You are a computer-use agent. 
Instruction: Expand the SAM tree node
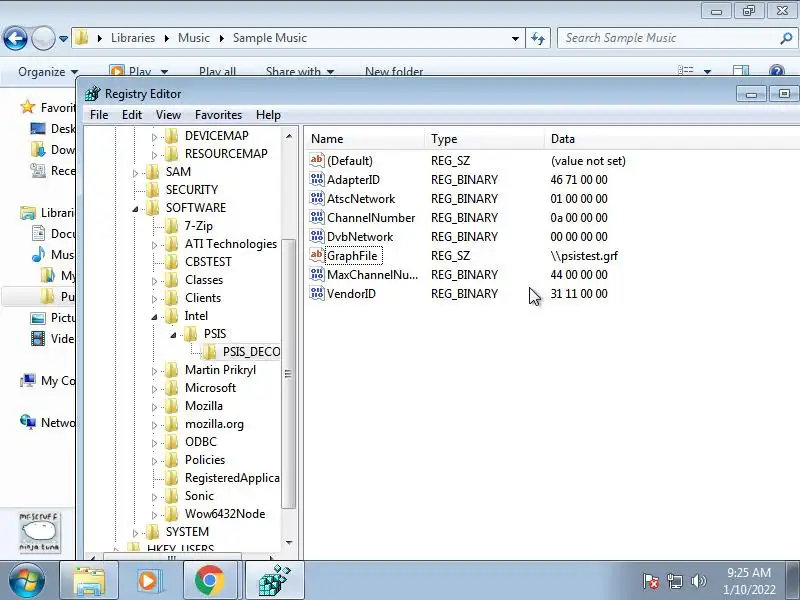(x=135, y=173)
